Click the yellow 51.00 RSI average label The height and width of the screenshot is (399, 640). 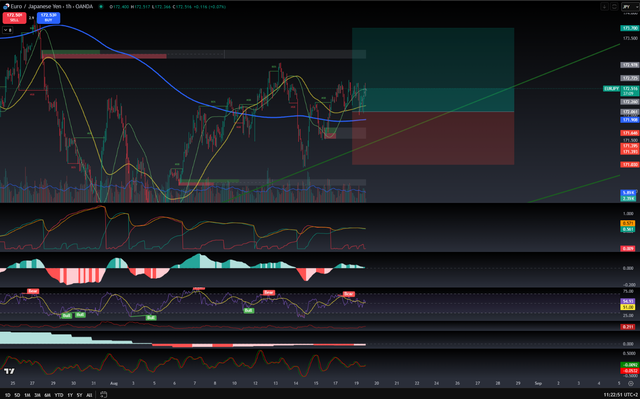tap(627, 307)
